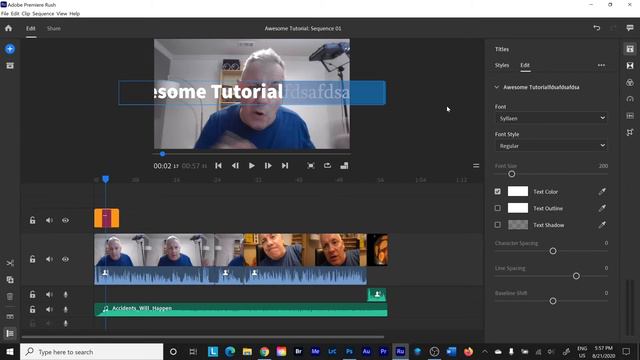Click the Duplicate clip icon
Viewport: 640px width, 360px height.
coord(10,280)
